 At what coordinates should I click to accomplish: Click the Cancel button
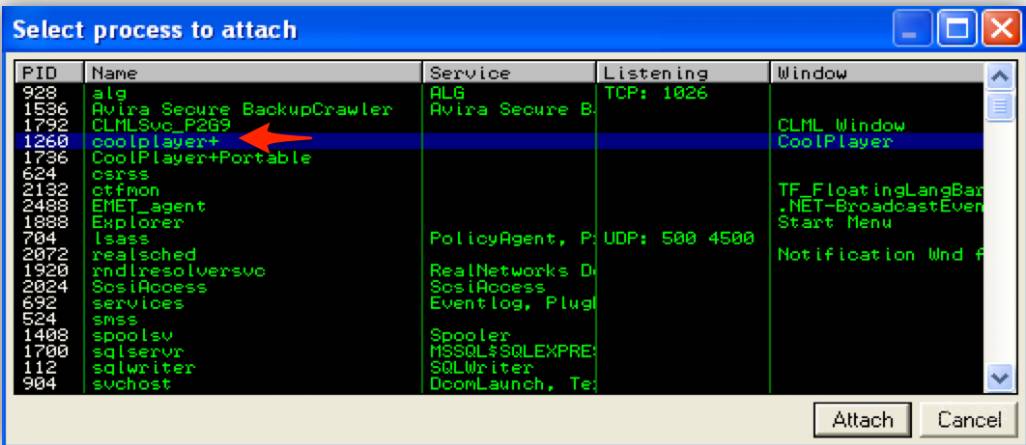[969, 419]
